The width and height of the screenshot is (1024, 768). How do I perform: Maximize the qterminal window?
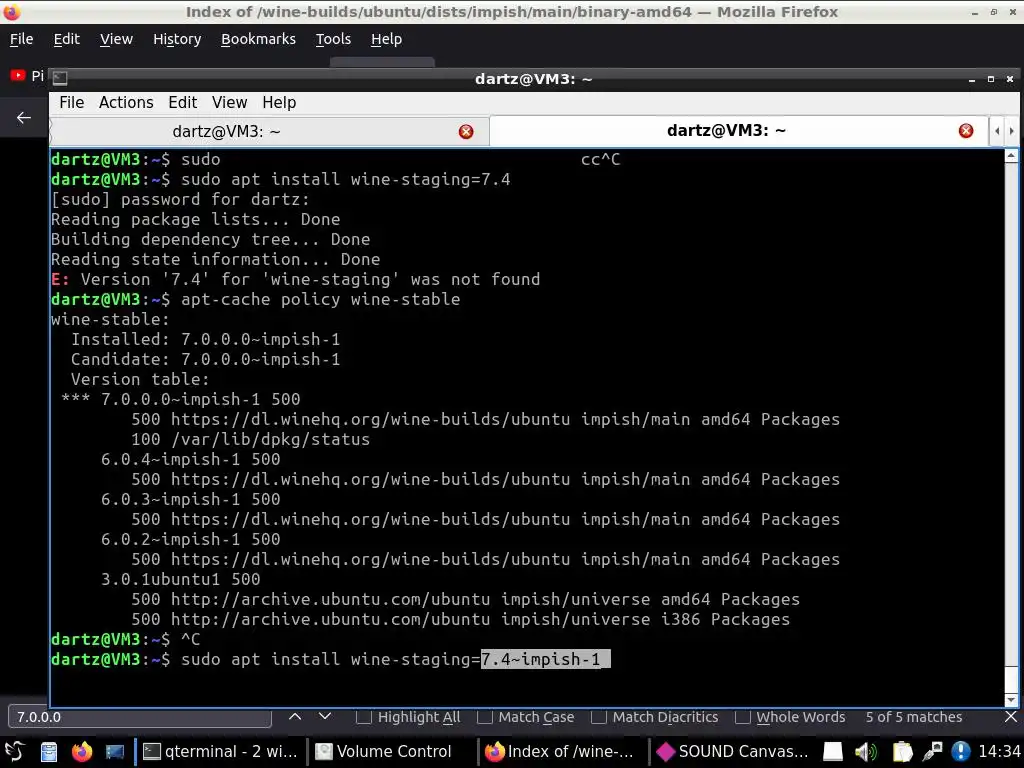991,79
